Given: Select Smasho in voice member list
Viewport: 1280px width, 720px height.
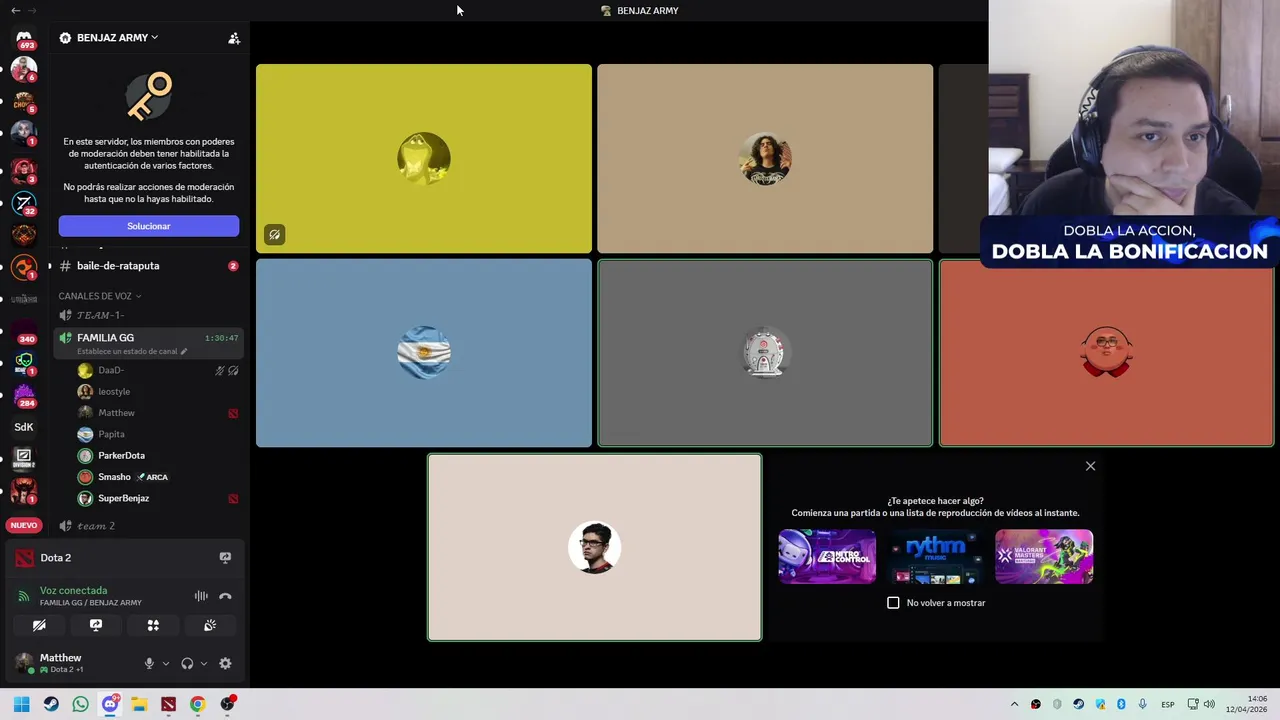Looking at the screenshot, I should [158, 477].
